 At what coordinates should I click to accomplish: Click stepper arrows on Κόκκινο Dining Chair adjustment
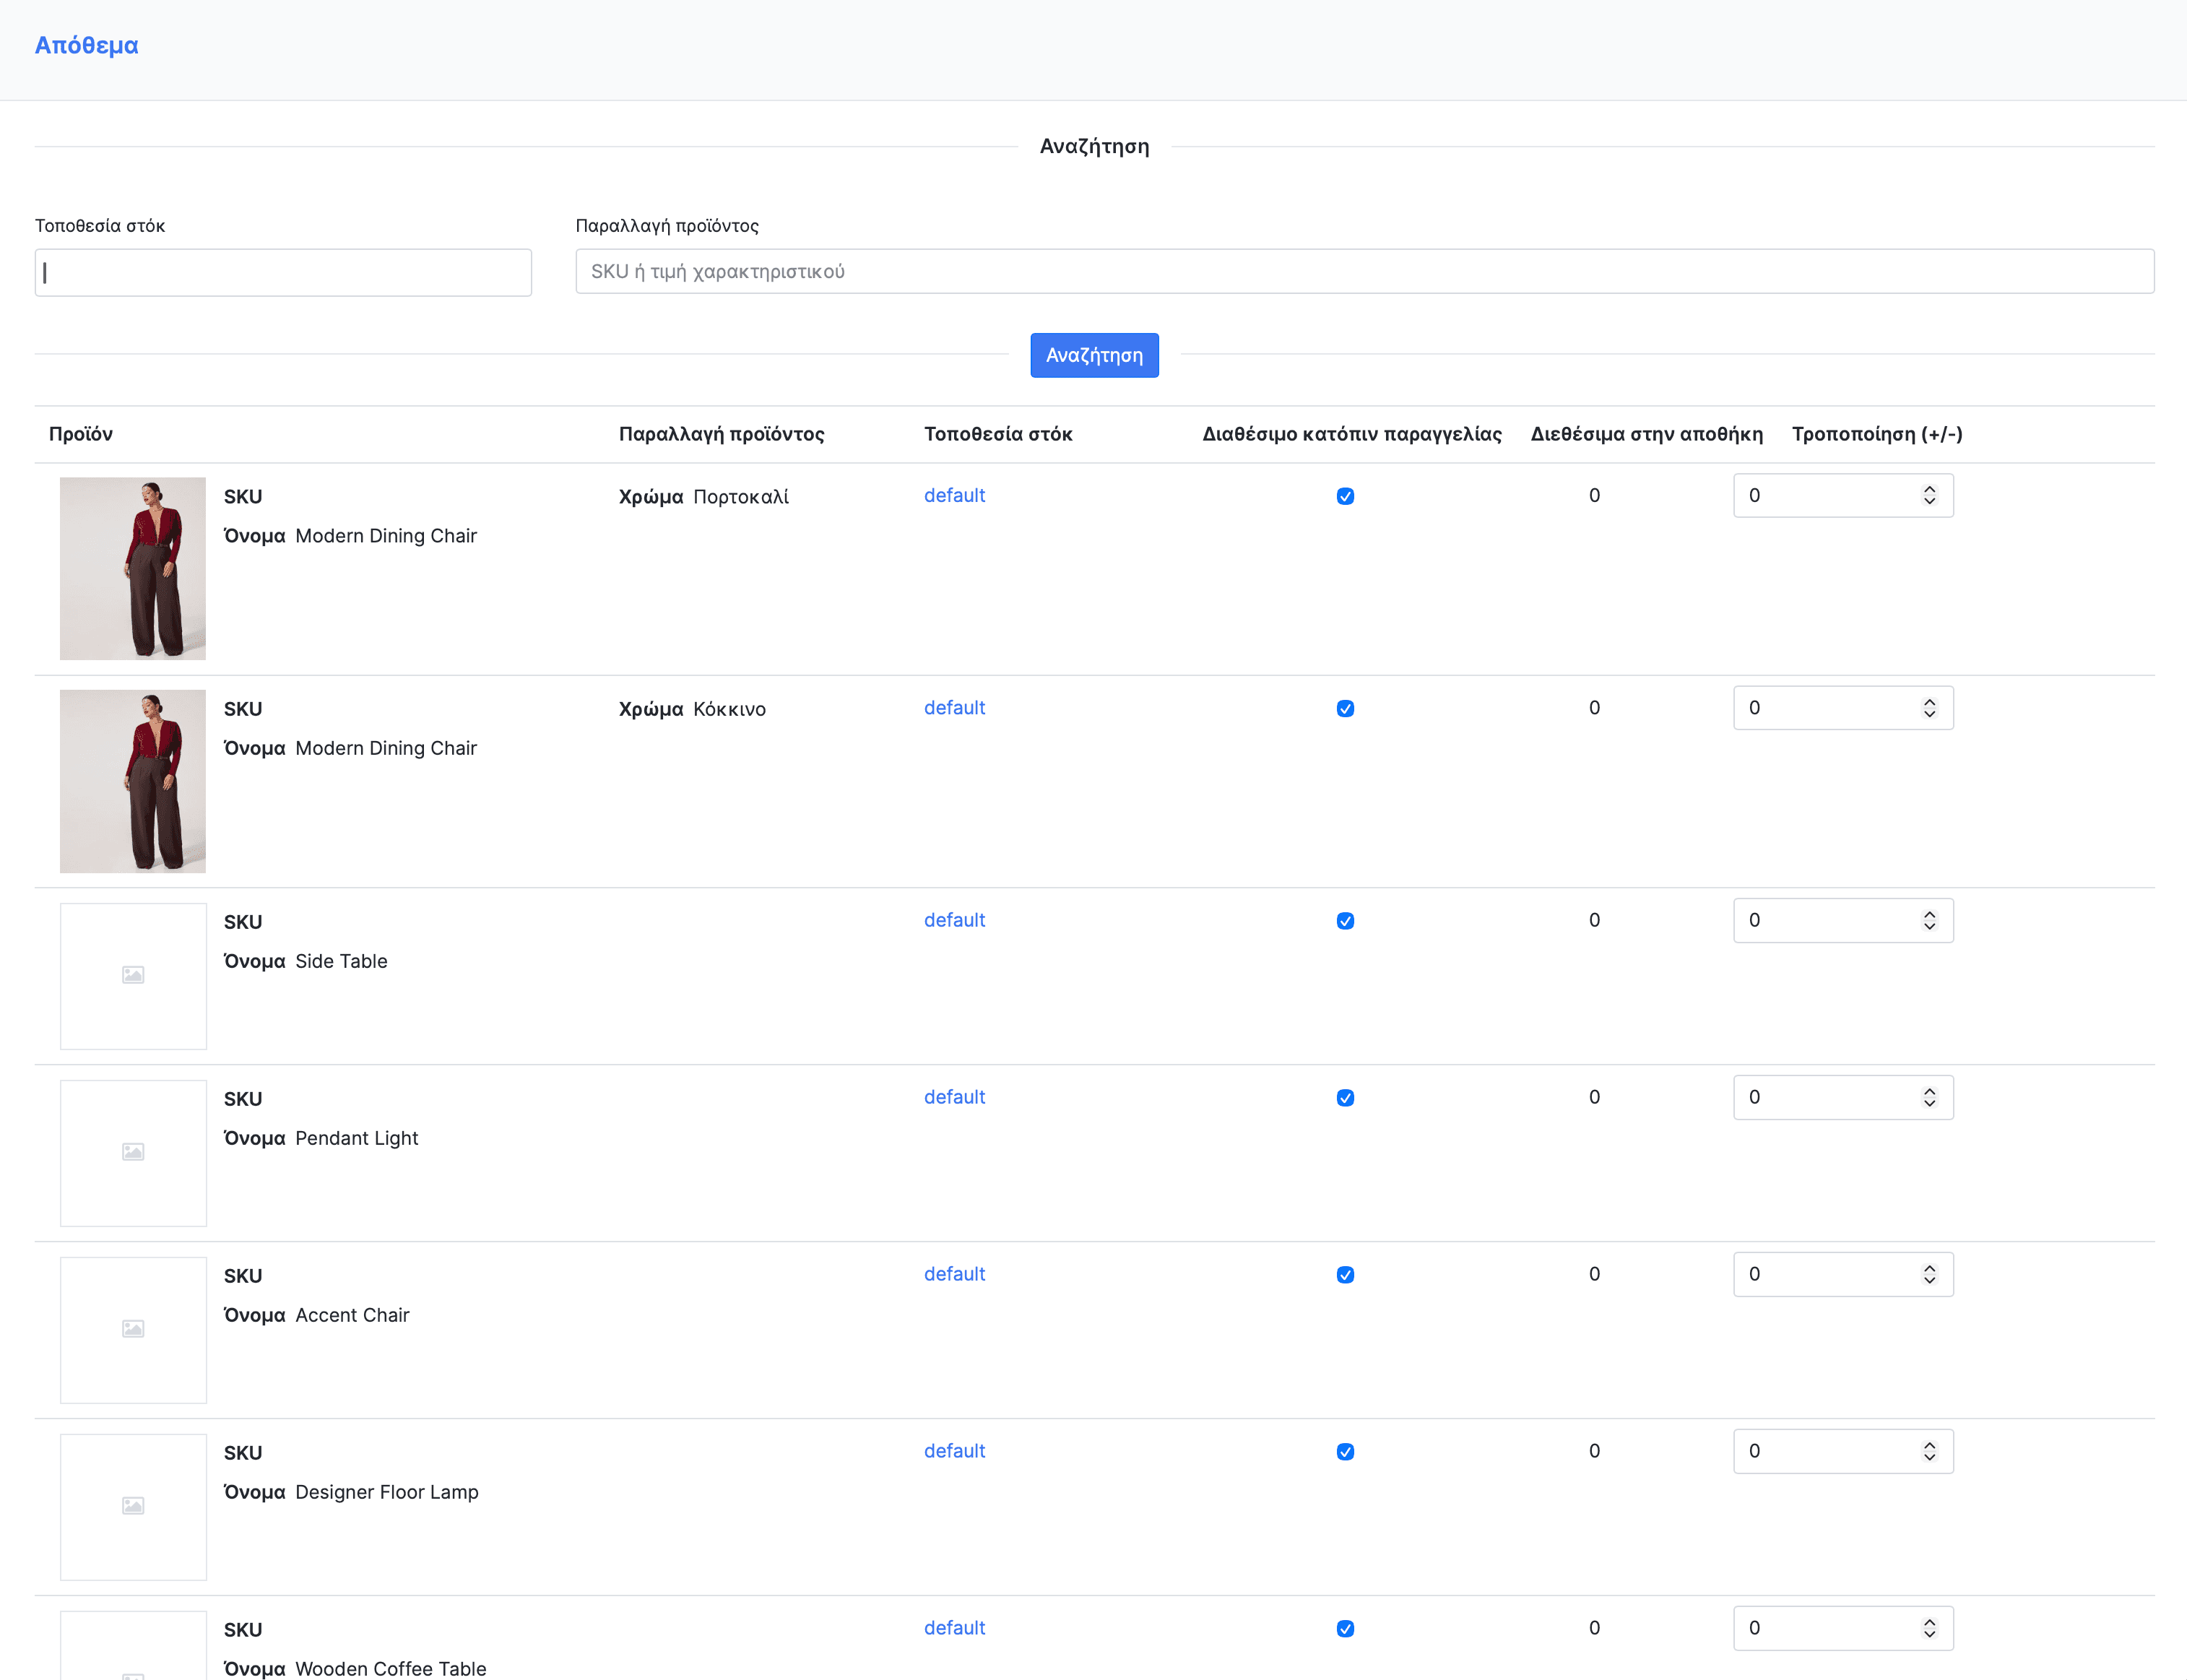1929,708
